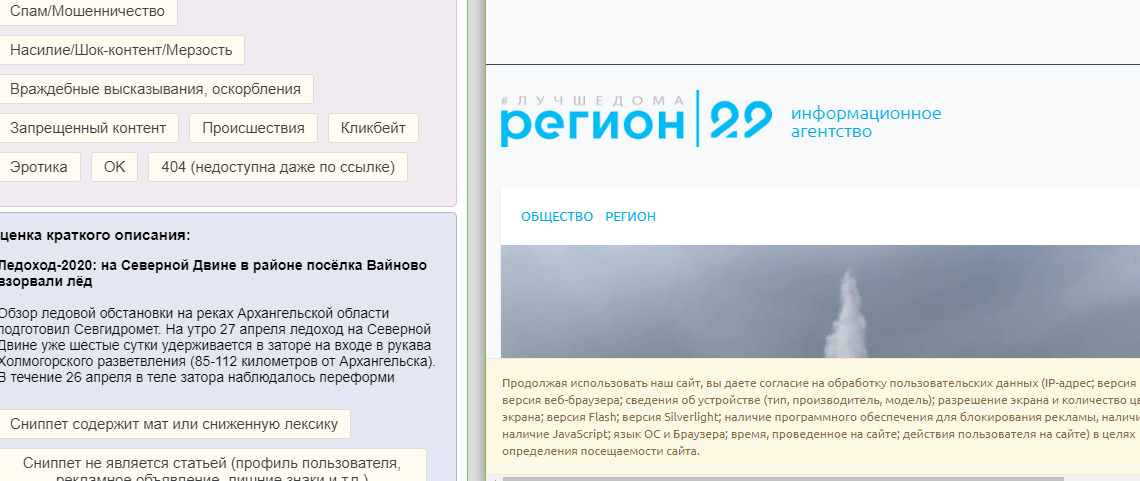The height and width of the screenshot is (481, 1140).
Task: Click the ice explosion article photo
Action: (x=820, y=302)
